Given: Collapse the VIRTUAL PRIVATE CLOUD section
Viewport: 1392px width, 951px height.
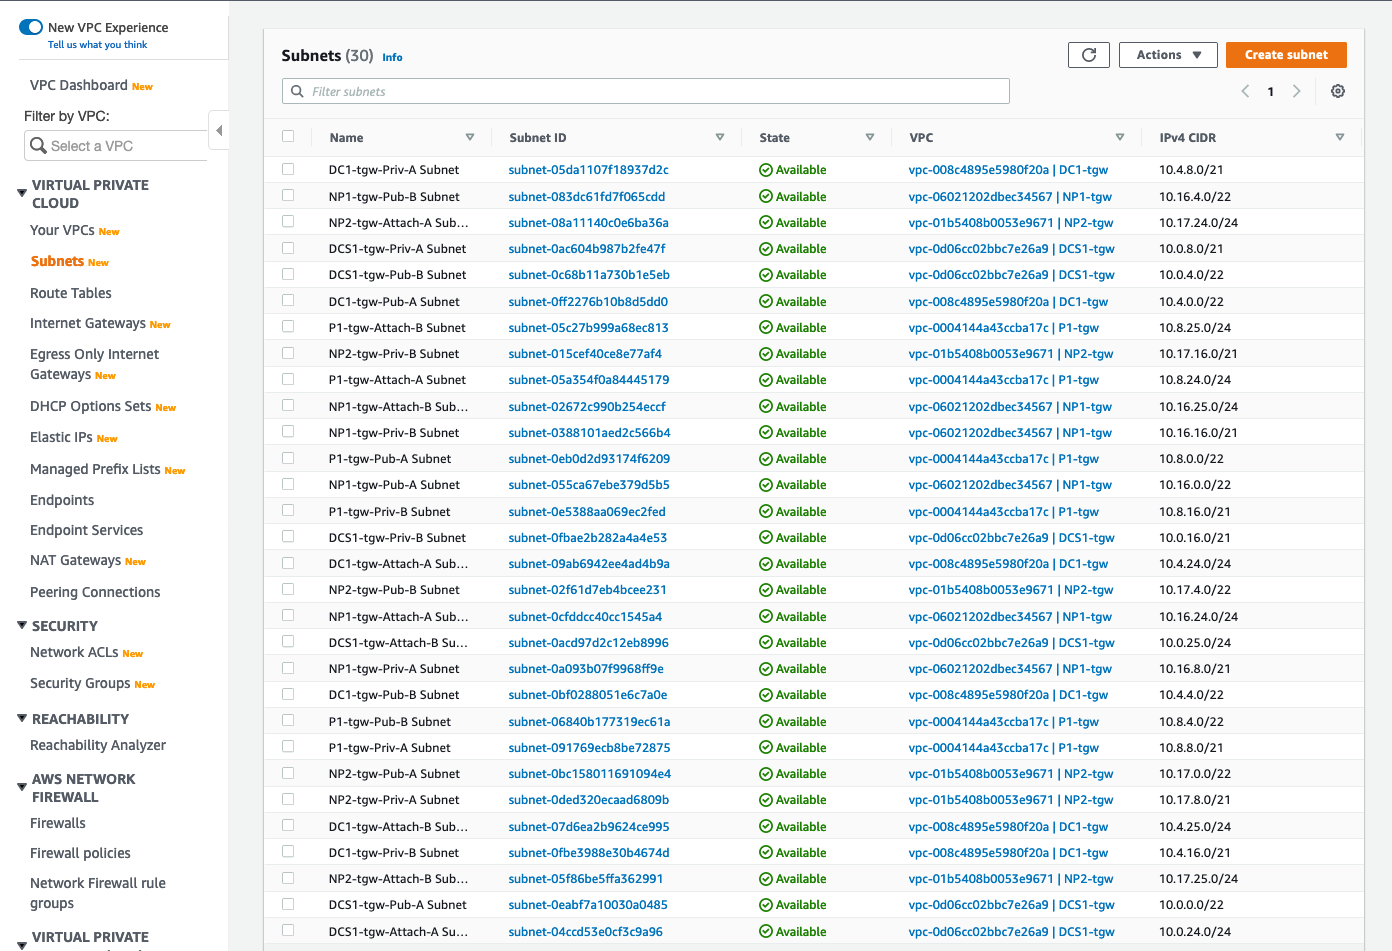Looking at the screenshot, I should coord(22,193).
